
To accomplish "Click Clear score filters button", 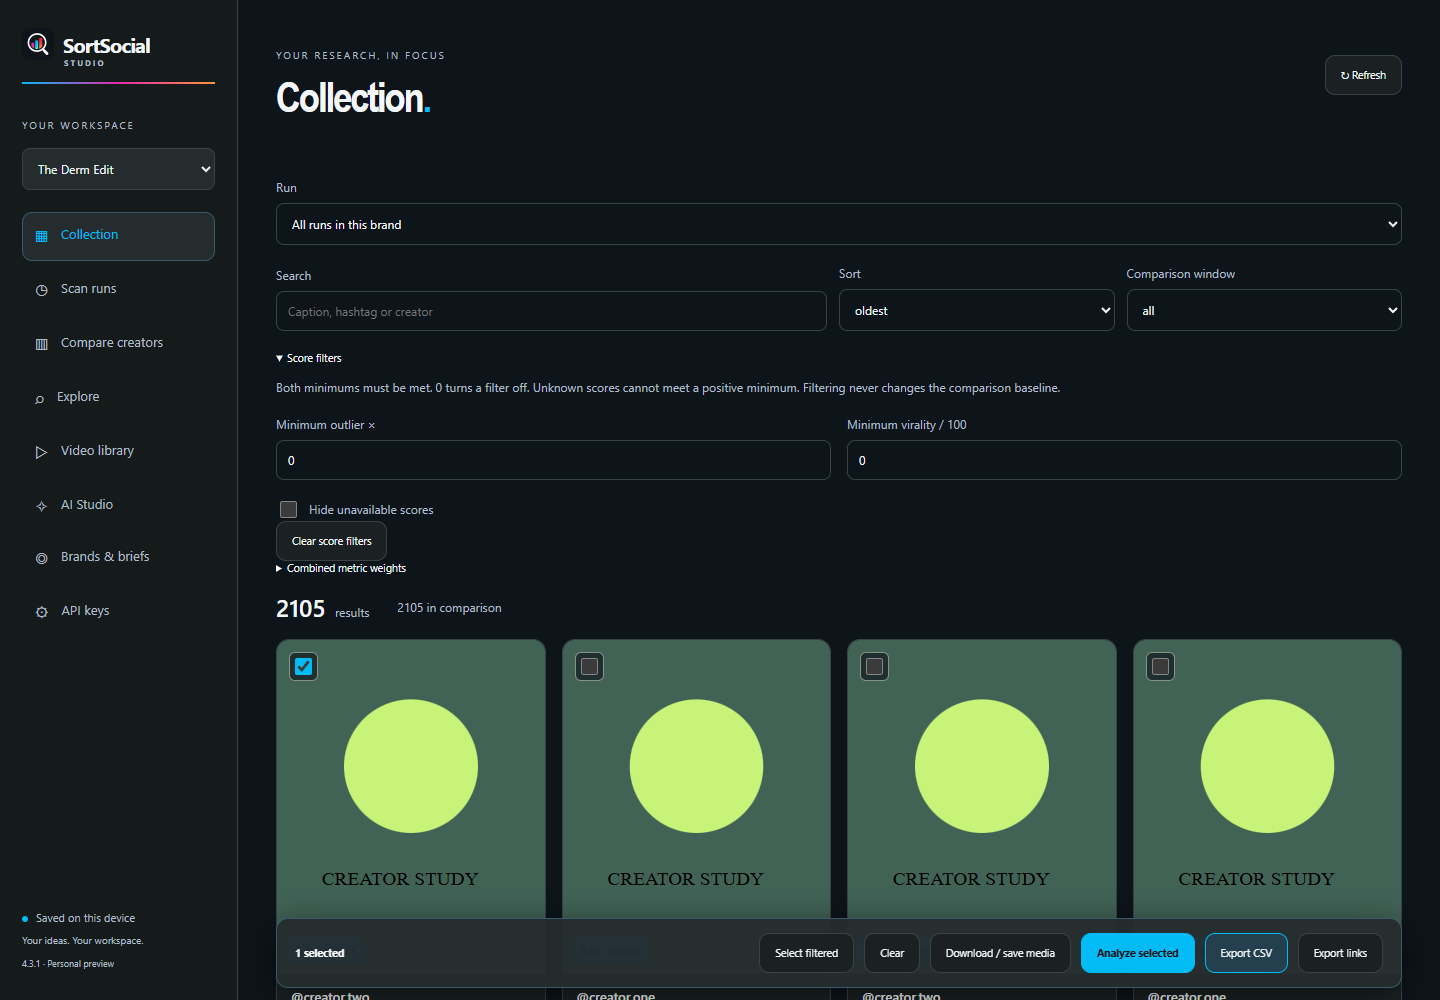I will pos(331,541).
